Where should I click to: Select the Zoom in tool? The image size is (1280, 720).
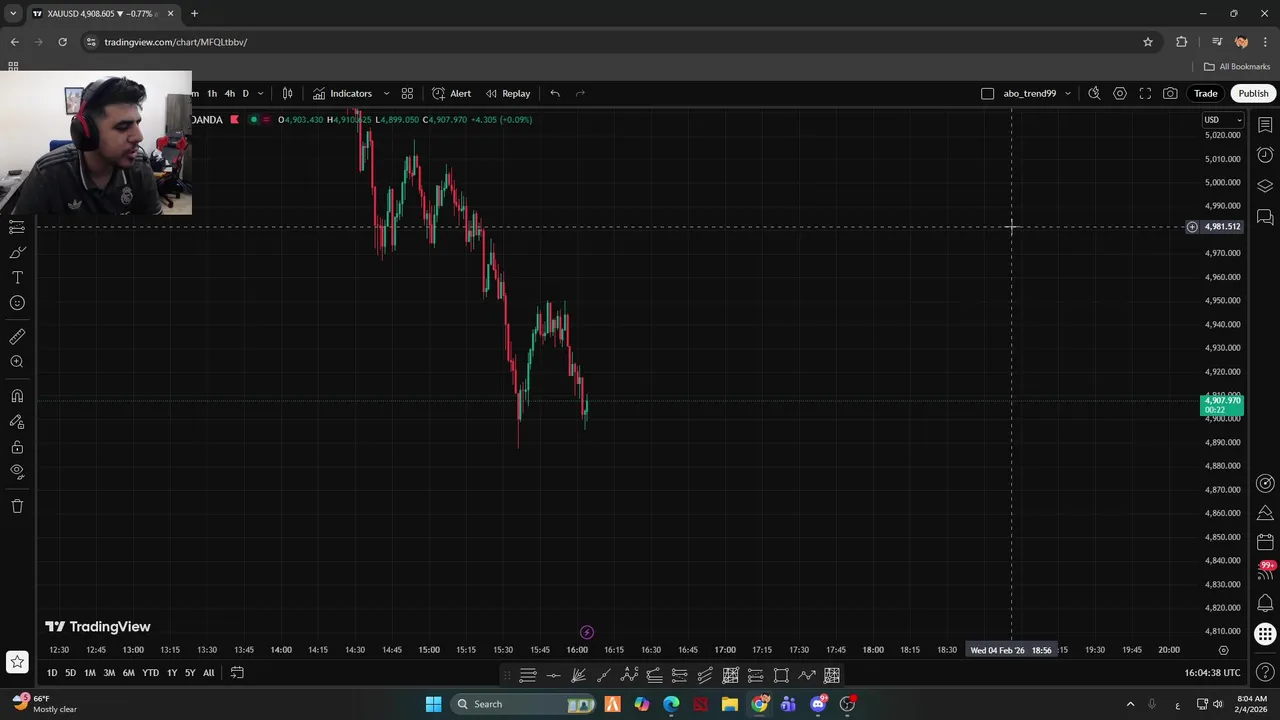[x=17, y=362]
